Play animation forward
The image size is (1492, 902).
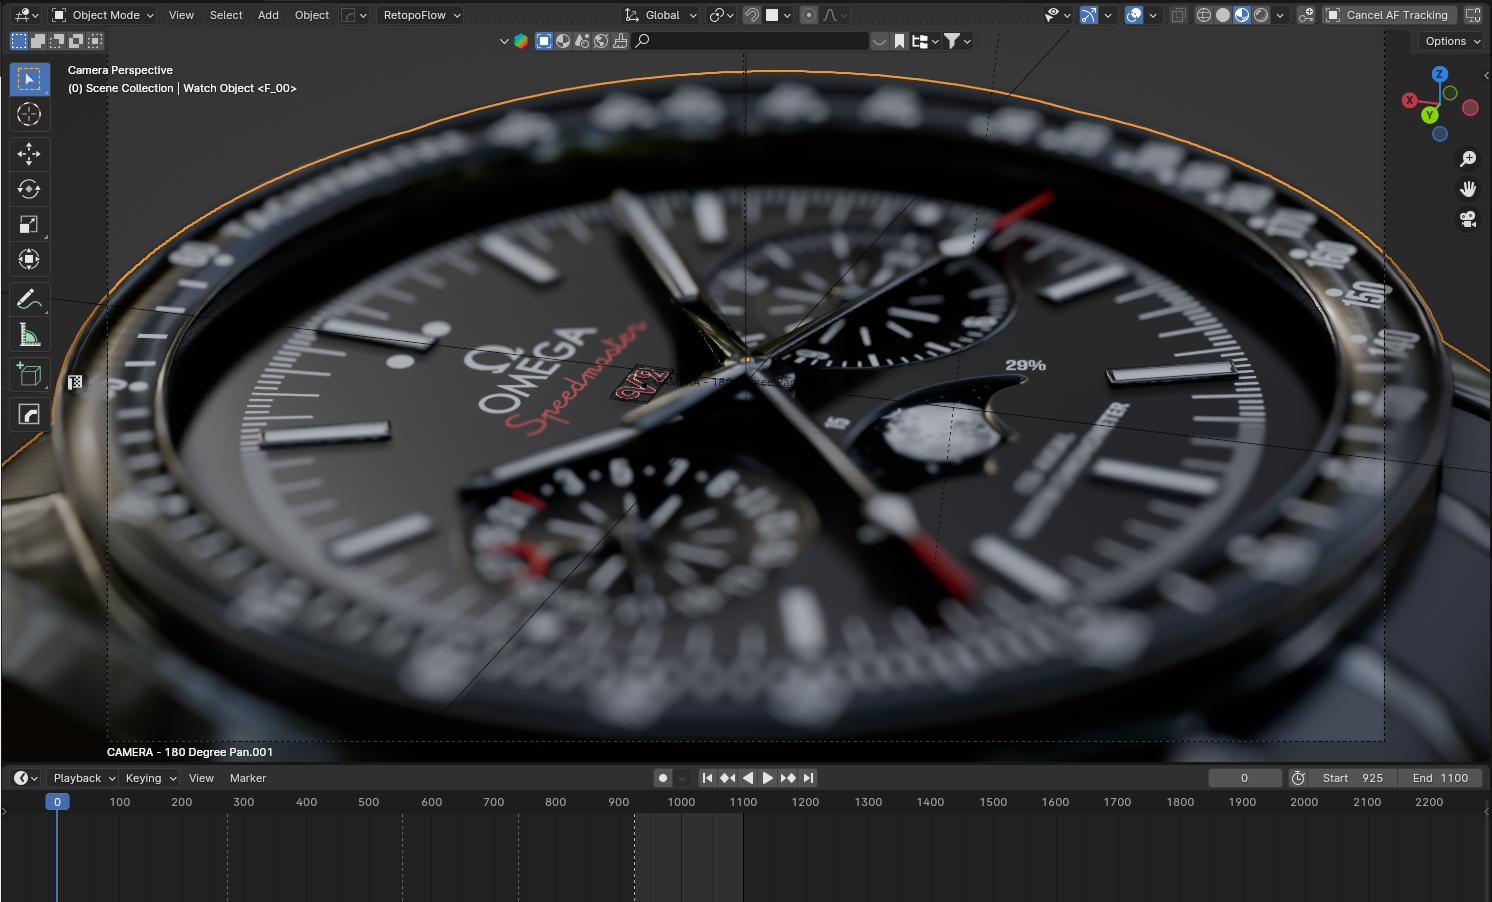pyautogui.click(x=767, y=778)
